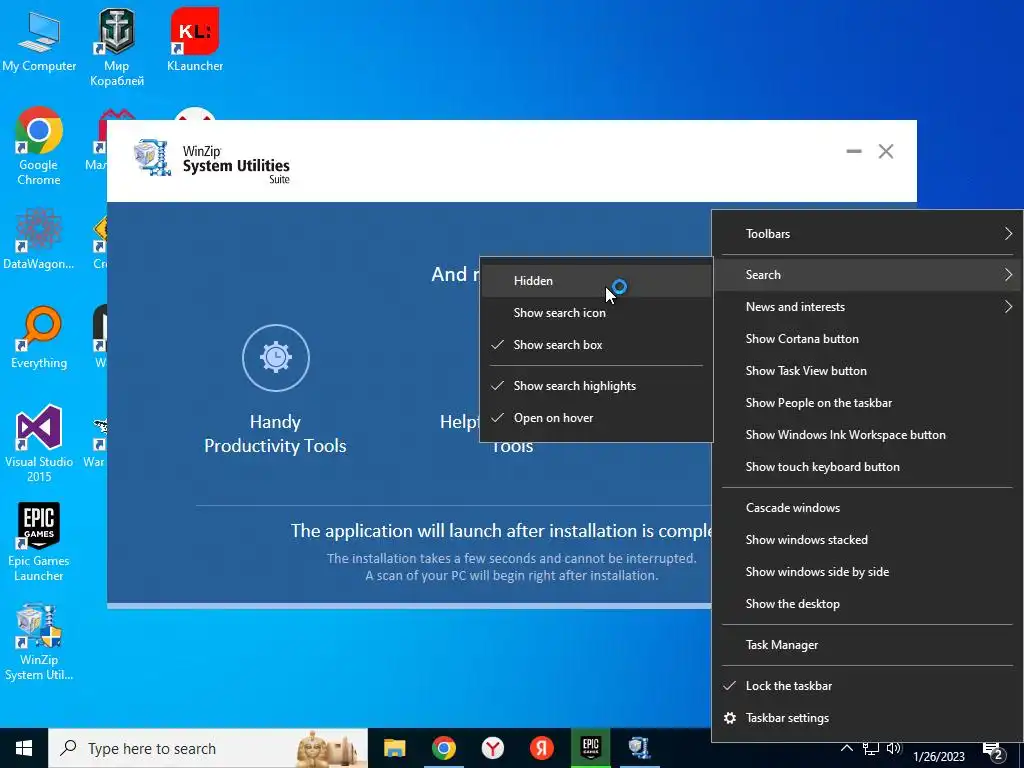Toggle Open on hover option
This screenshot has height=768, width=1024.
coord(596,418)
